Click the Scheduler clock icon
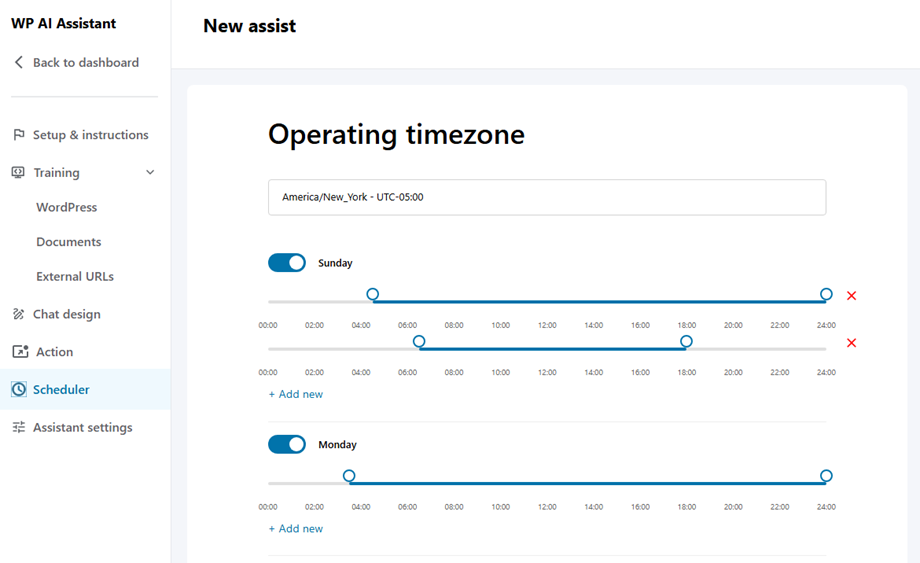The height and width of the screenshot is (563, 920). (x=18, y=390)
